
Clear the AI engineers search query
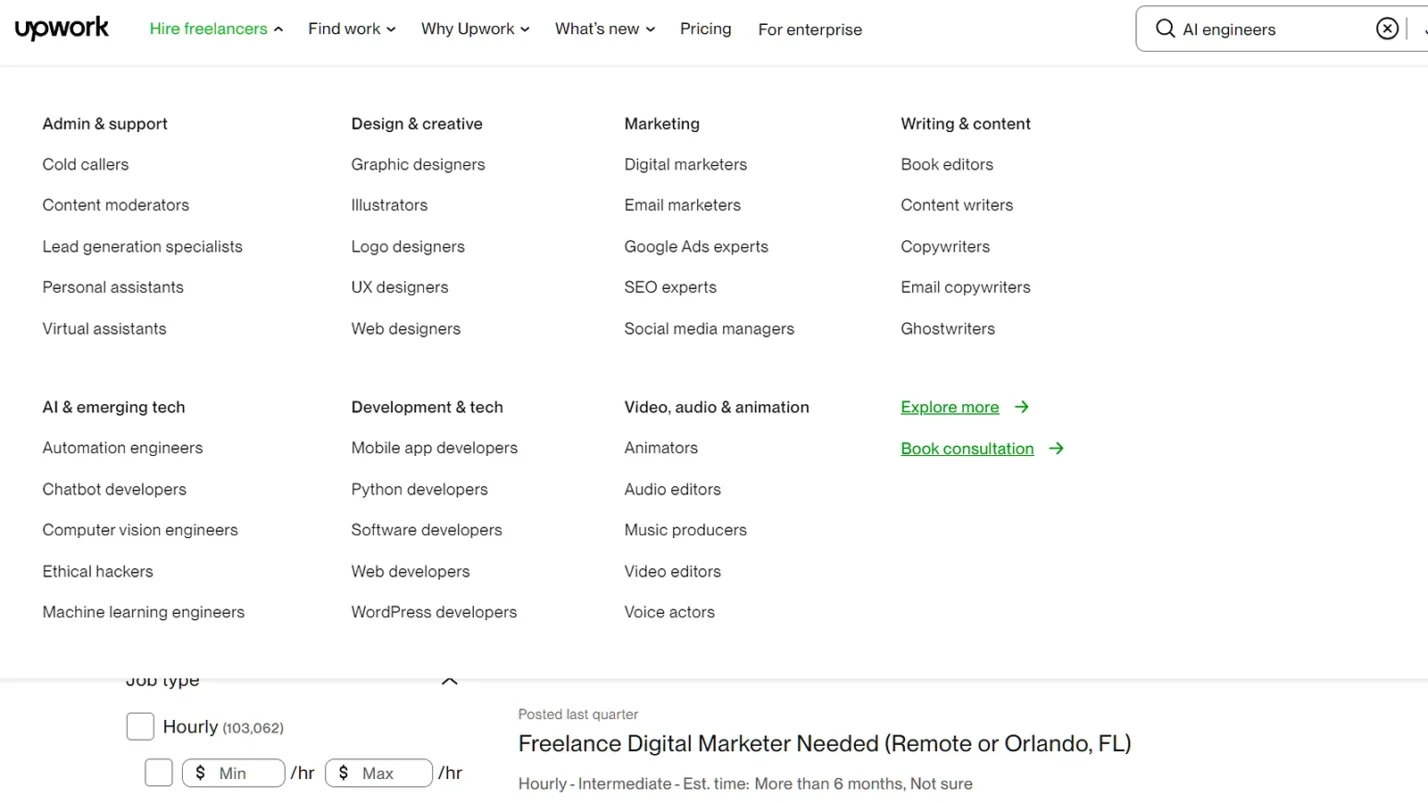pyautogui.click(x=1387, y=28)
